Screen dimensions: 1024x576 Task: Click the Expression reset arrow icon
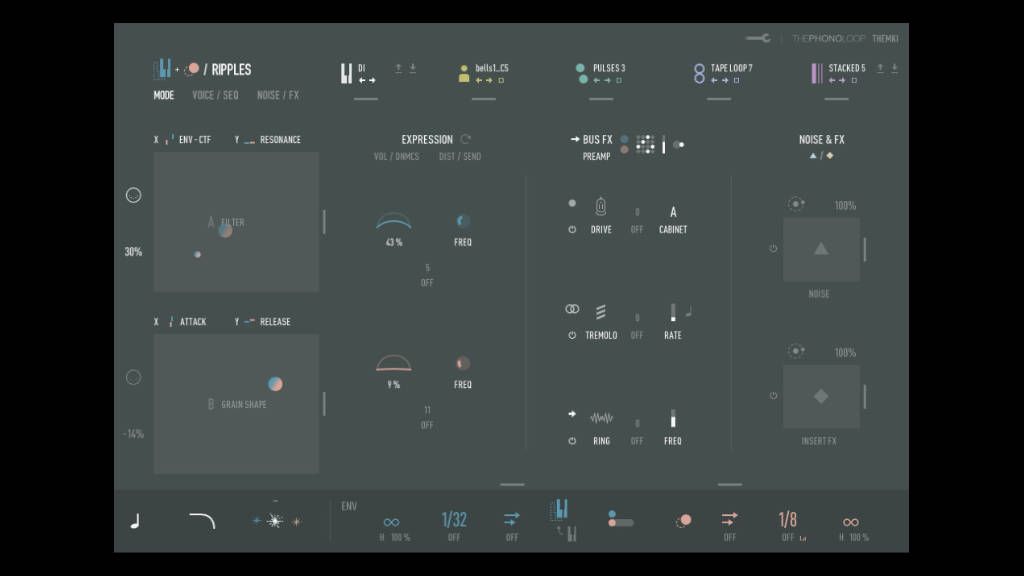click(x=466, y=140)
